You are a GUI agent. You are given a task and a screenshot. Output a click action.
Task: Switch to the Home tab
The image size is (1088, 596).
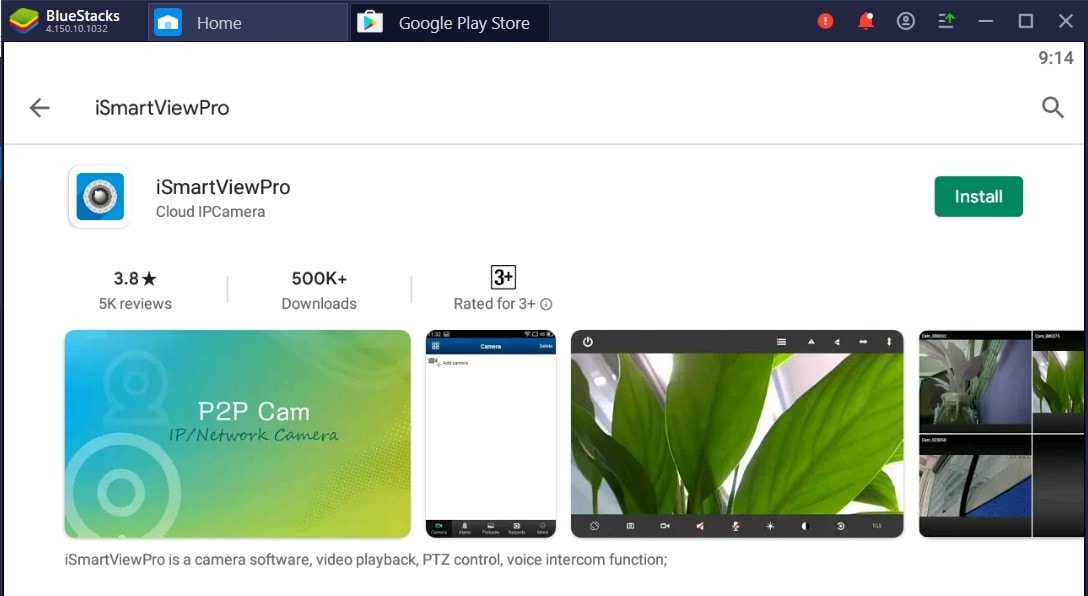247,22
